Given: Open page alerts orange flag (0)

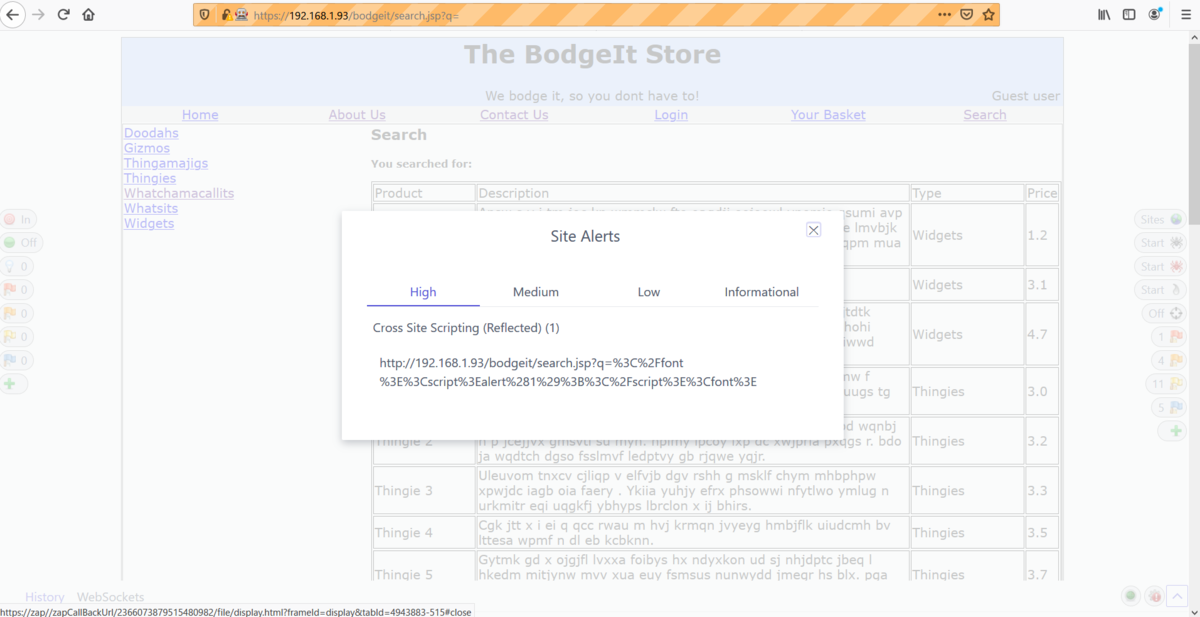Looking at the screenshot, I should [17, 313].
